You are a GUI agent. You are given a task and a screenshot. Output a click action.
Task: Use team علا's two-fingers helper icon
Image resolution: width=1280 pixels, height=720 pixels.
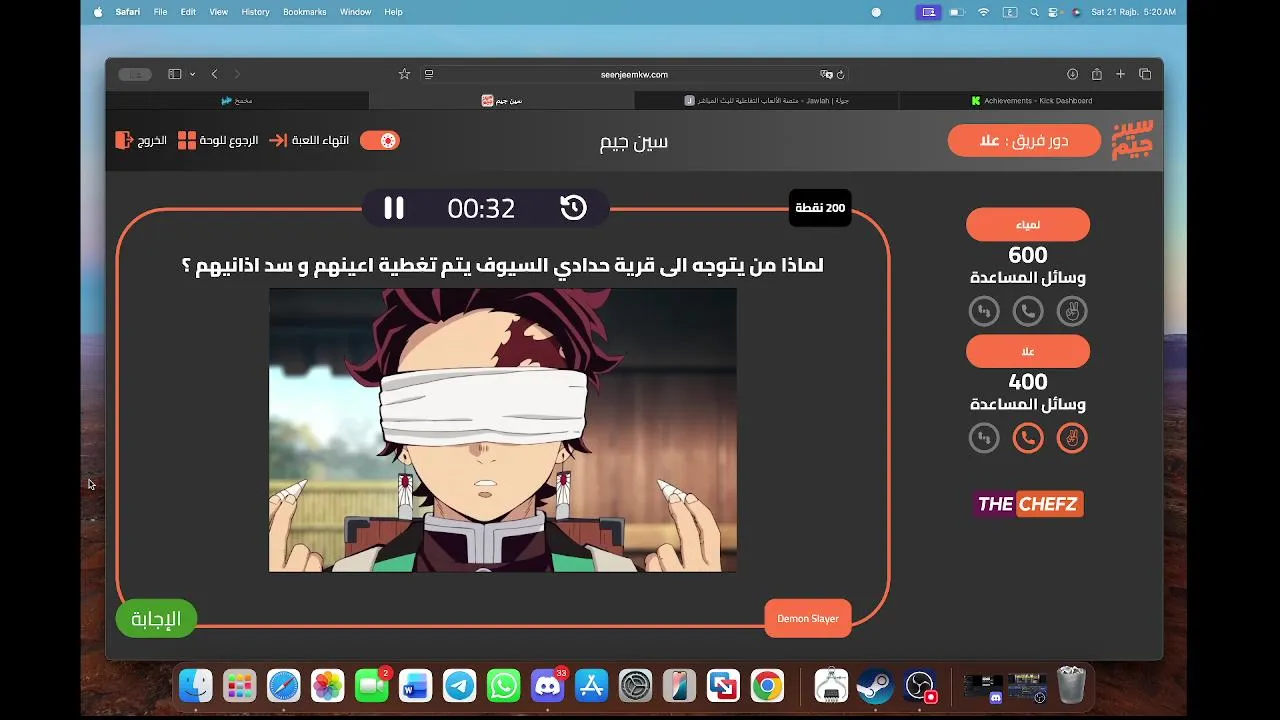[x=1072, y=438]
